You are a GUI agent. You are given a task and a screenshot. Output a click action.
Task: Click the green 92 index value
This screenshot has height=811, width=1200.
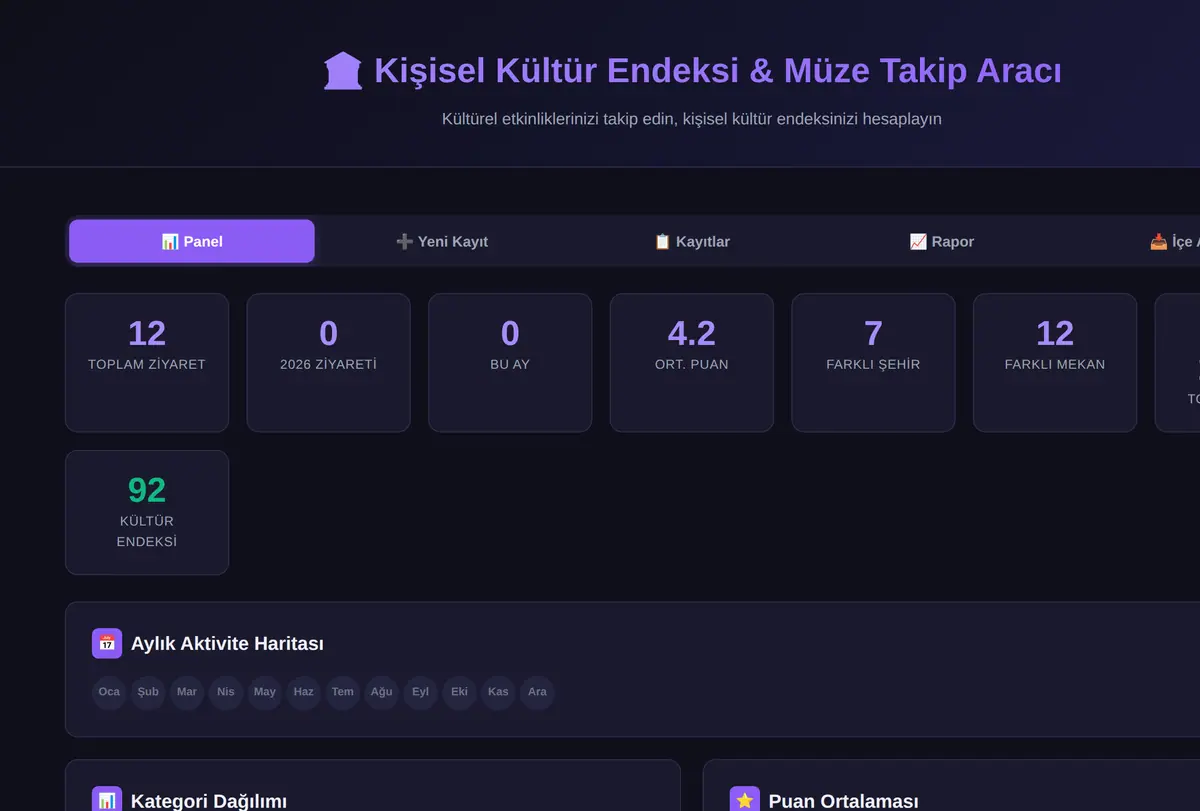(147, 490)
